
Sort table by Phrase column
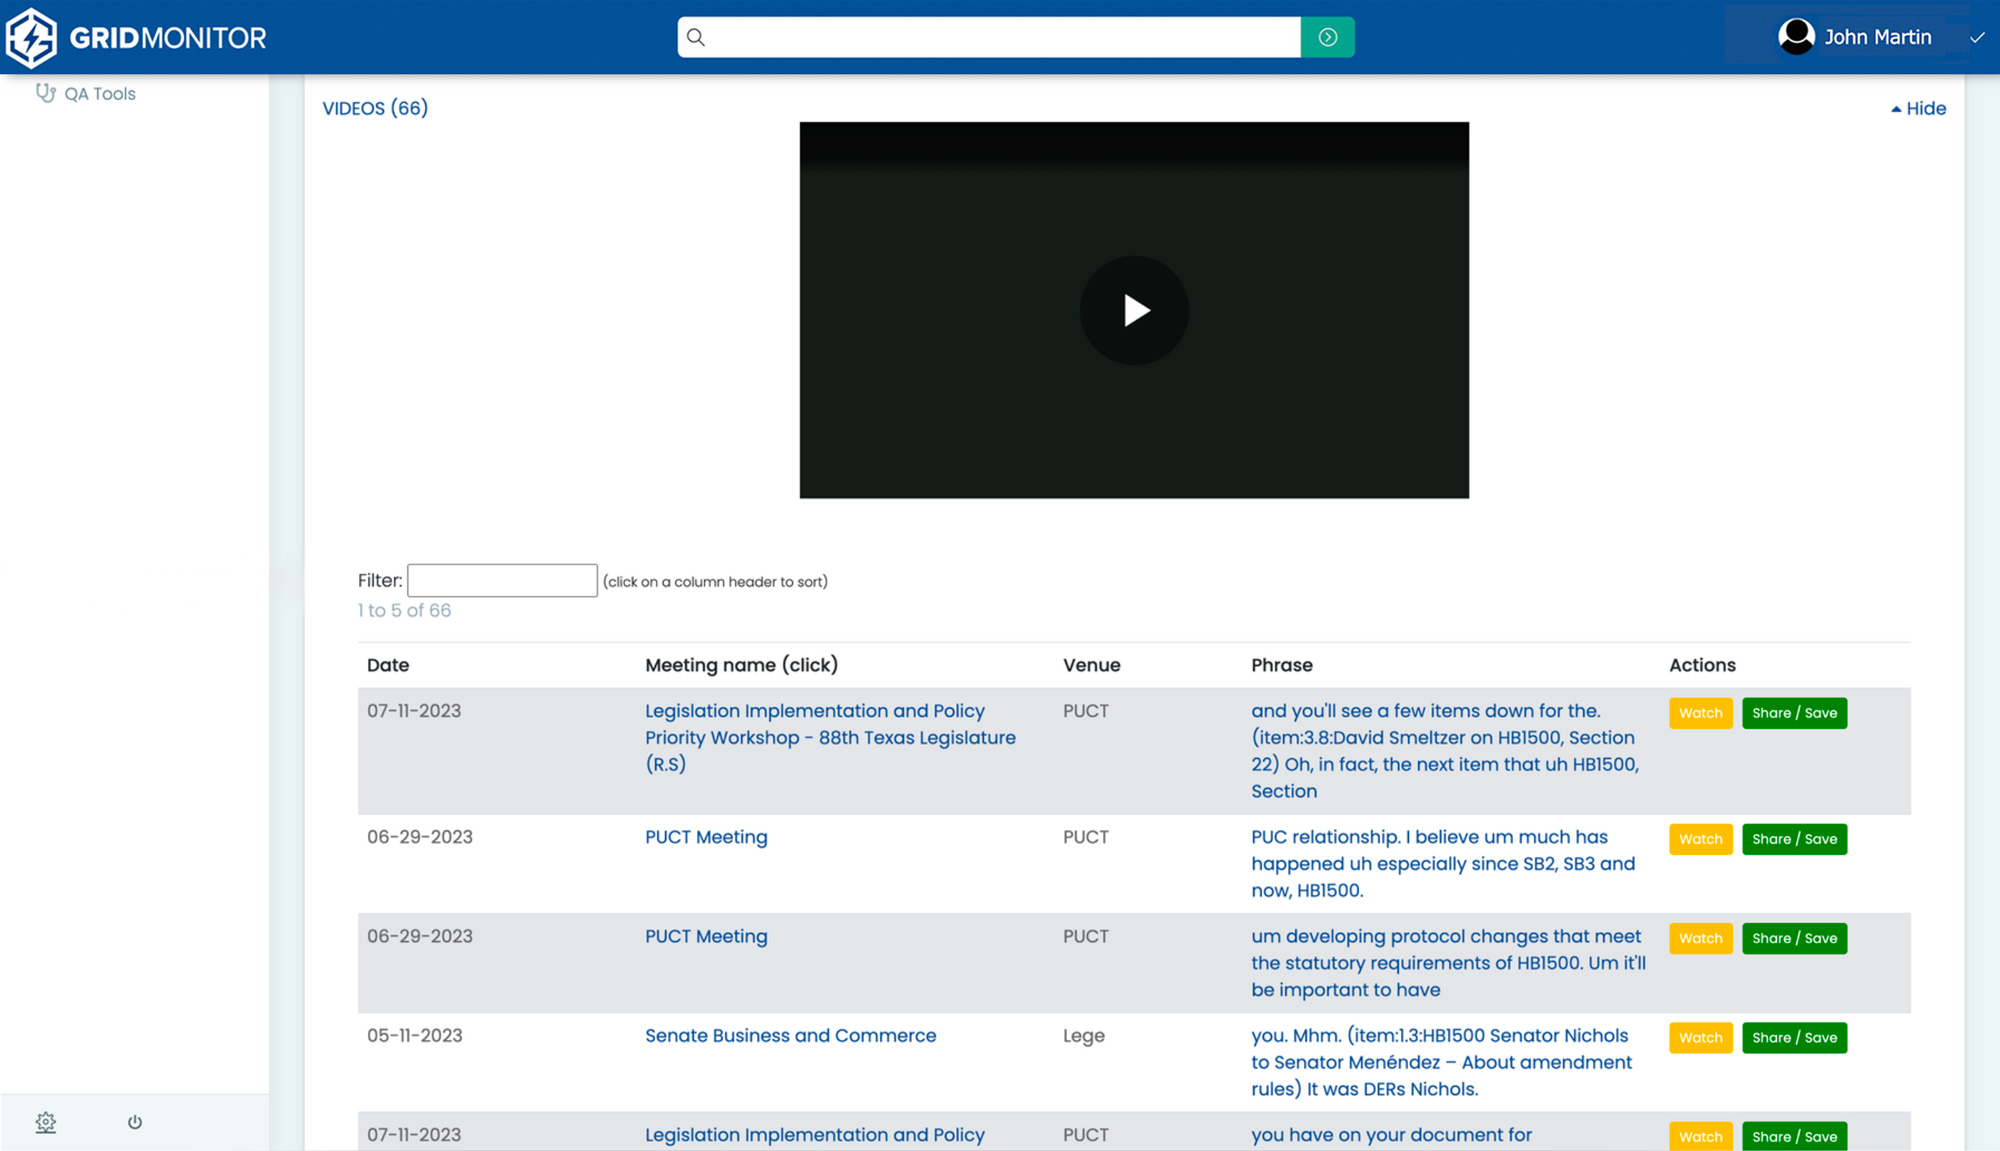[x=1281, y=665]
